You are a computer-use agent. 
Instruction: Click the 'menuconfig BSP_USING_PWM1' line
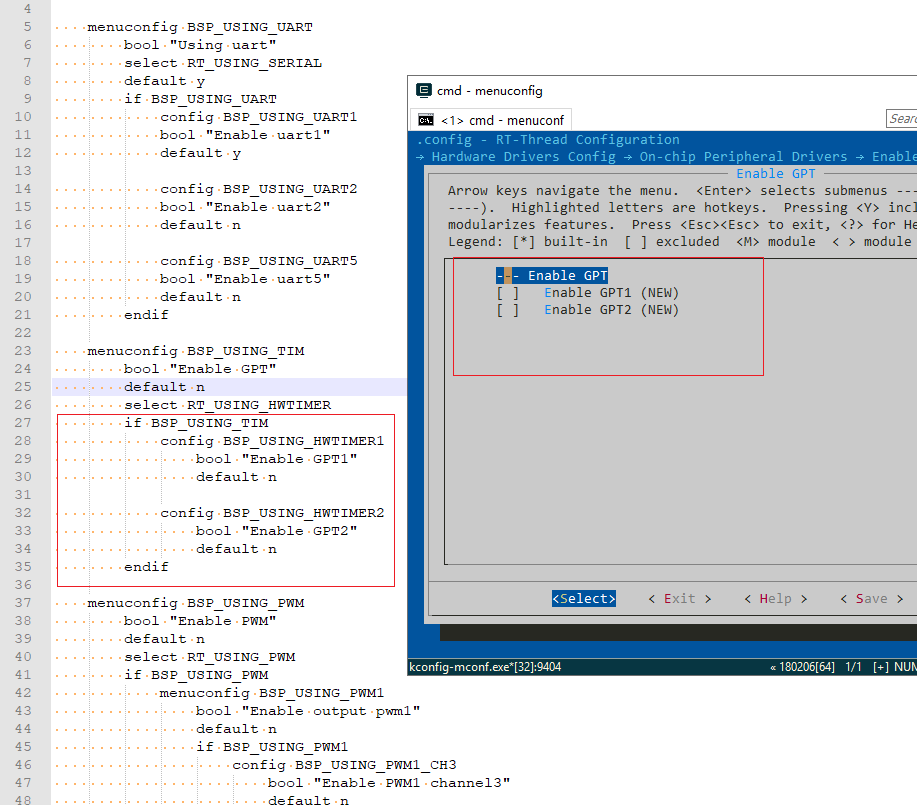pyautogui.click(x=271, y=693)
